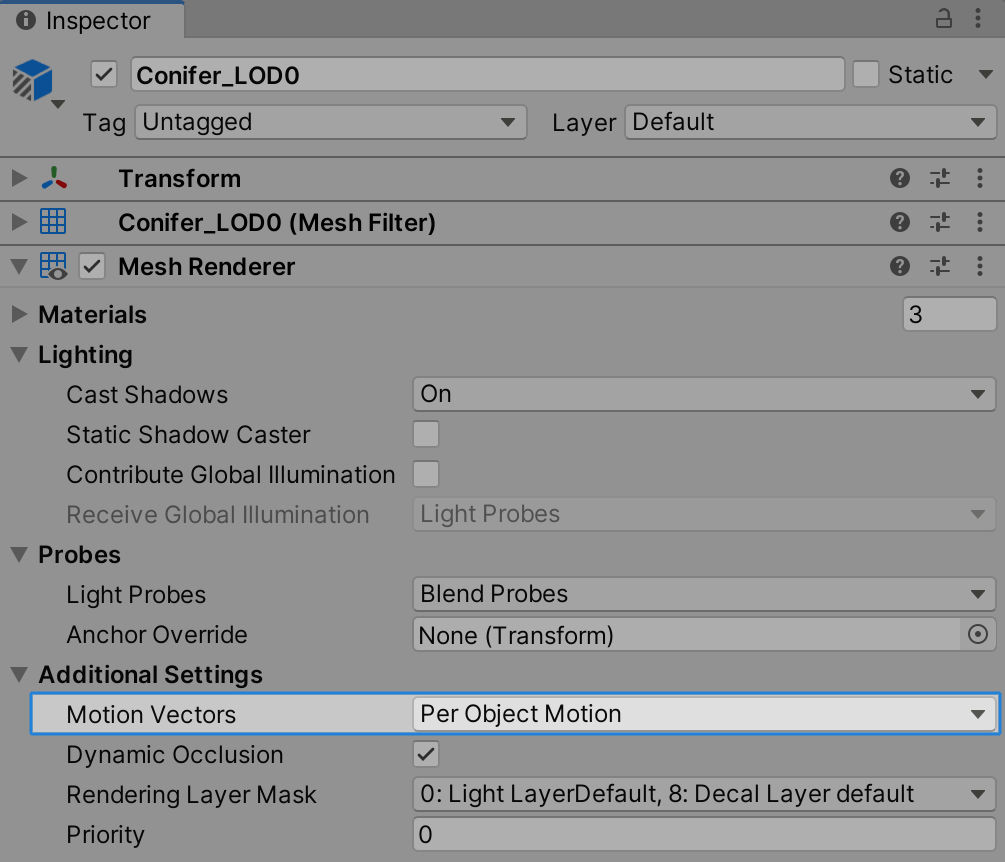Expand the Transform component
The width and height of the screenshot is (1005, 862).
click(x=18, y=179)
